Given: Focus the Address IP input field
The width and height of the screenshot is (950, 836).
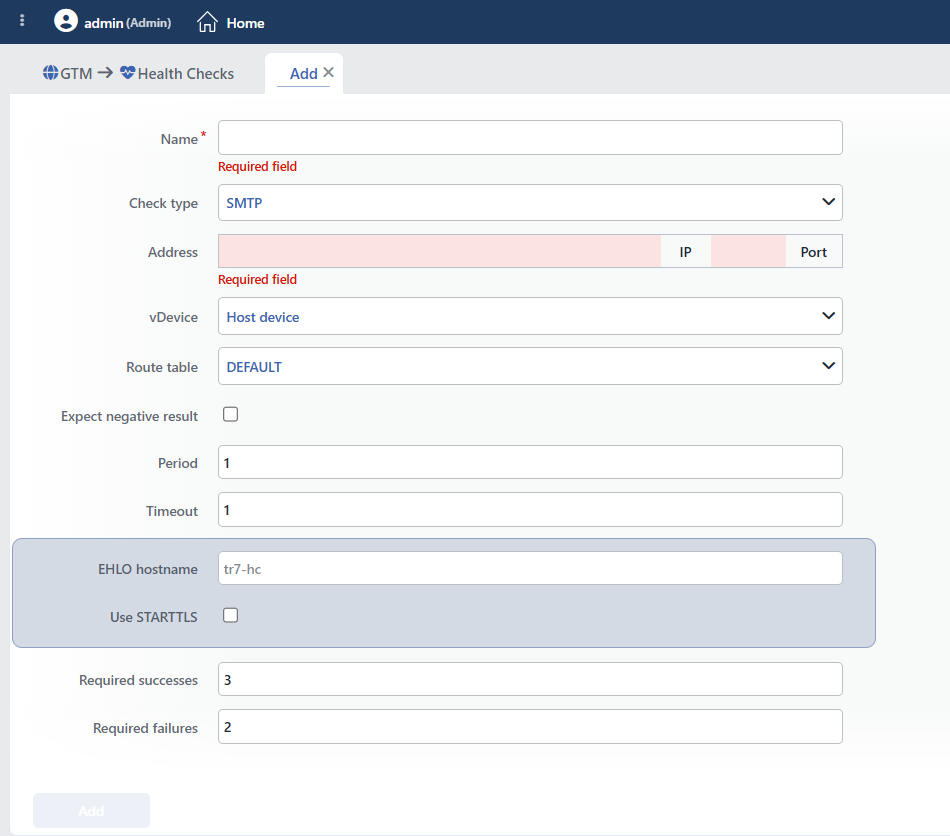Looking at the screenshot, I should (x=439, y=251).
